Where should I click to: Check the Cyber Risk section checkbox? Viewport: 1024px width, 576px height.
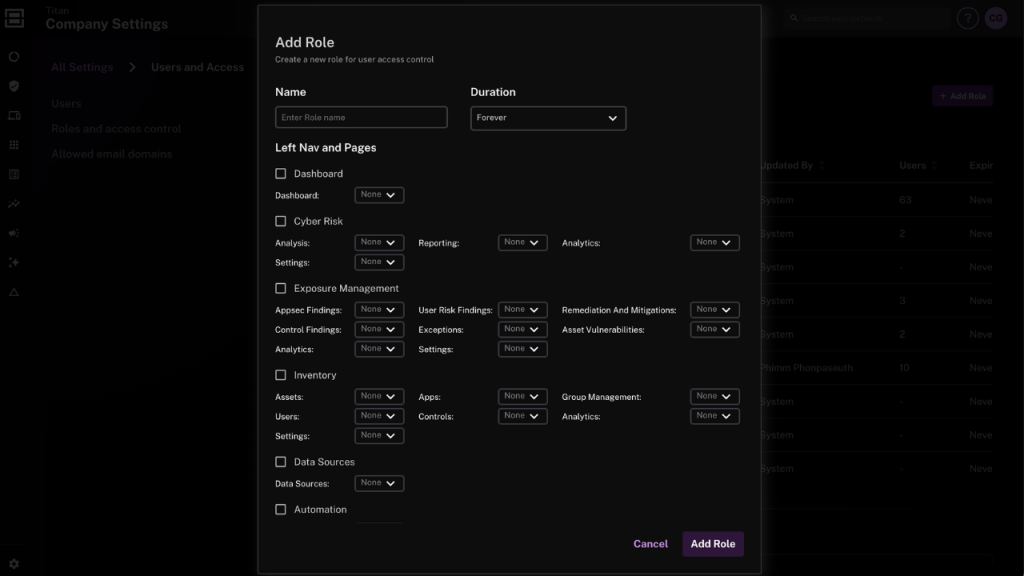tap(281, 221)
